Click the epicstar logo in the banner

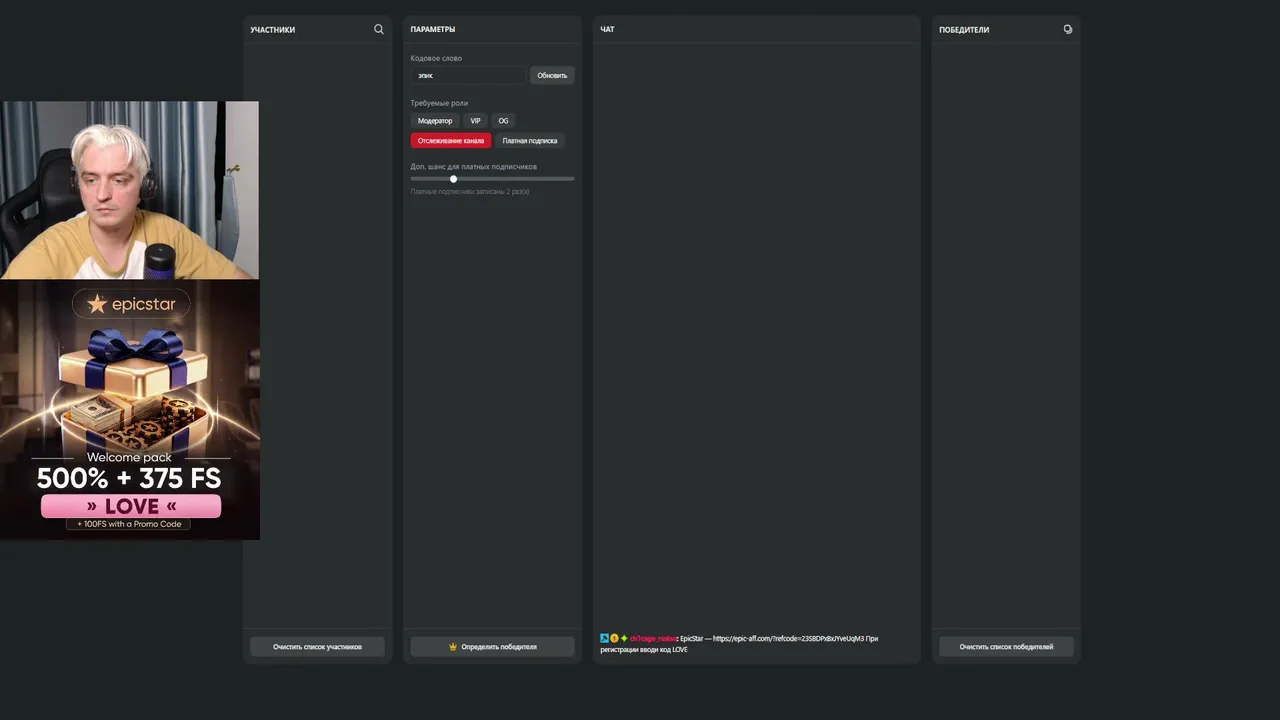click(x=131, y=303)
